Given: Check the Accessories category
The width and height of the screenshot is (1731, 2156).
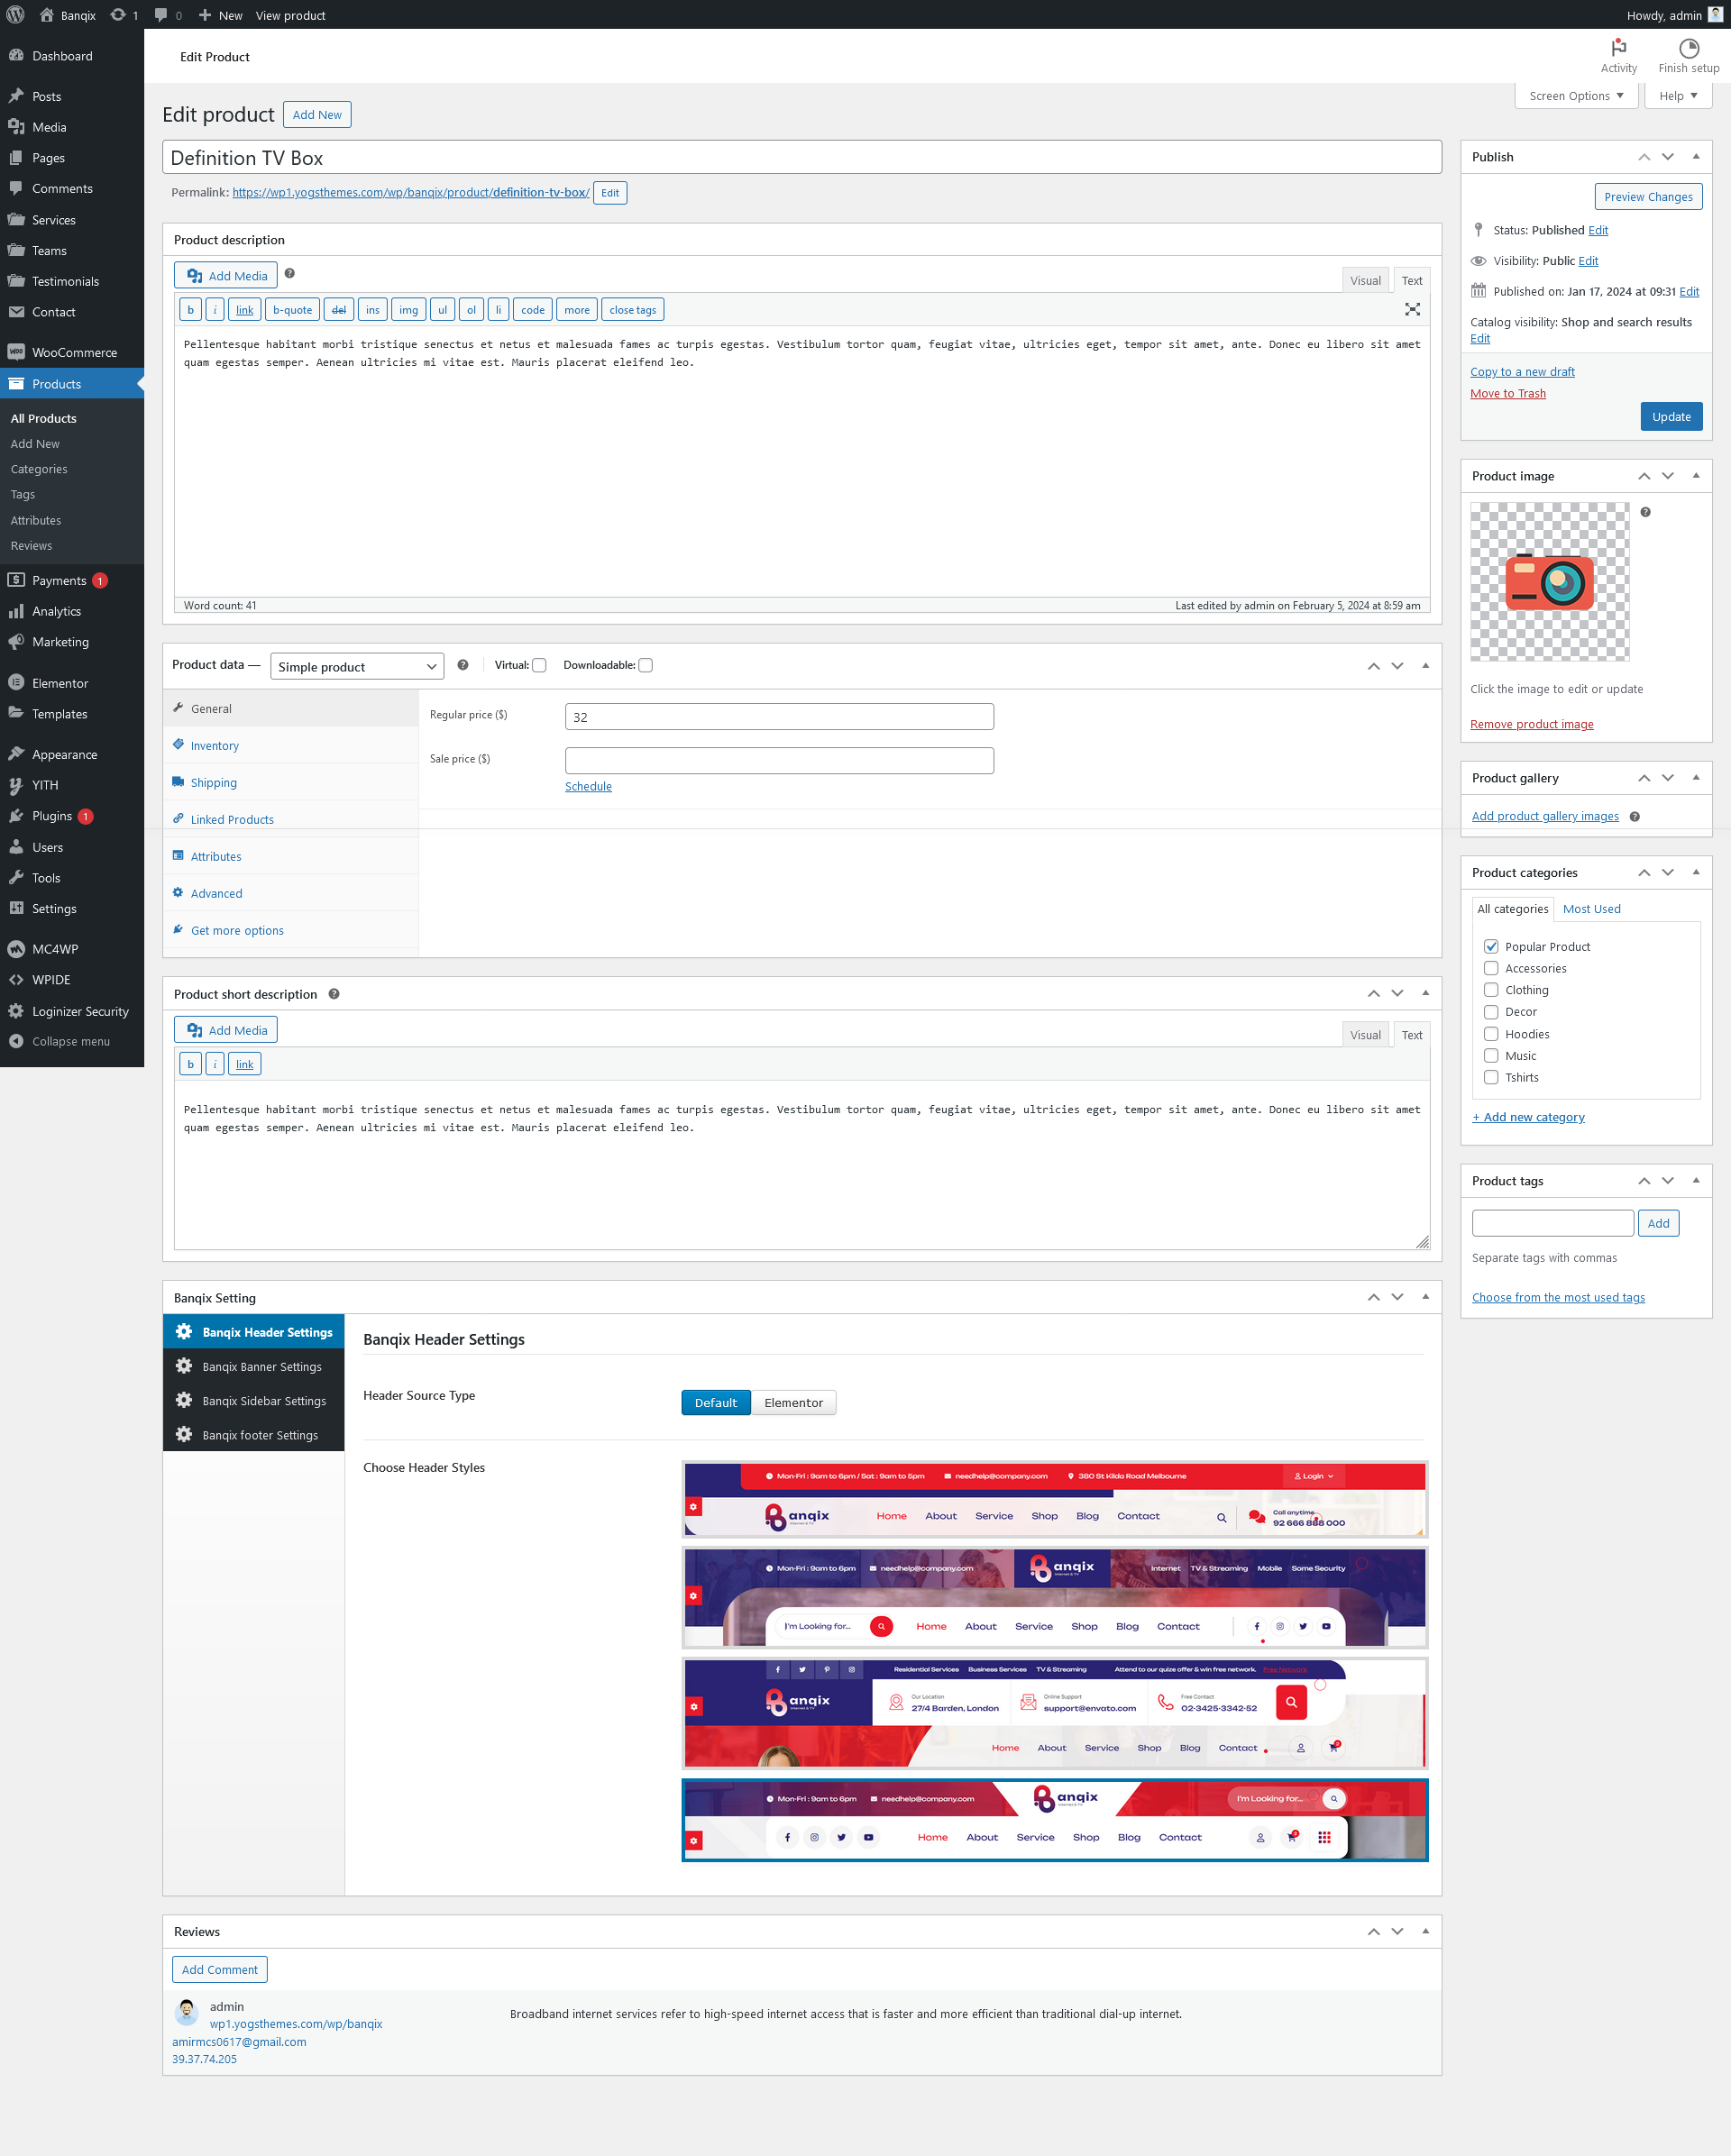Looking at the screenshot, I should click(1491, 968).
